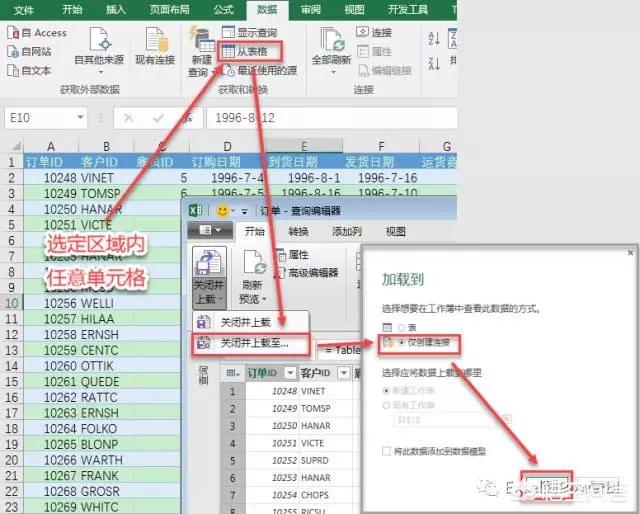Click preview cell 10250 HANAR
The height and width of the screenshot is (514, 640).
coord(301,426)
